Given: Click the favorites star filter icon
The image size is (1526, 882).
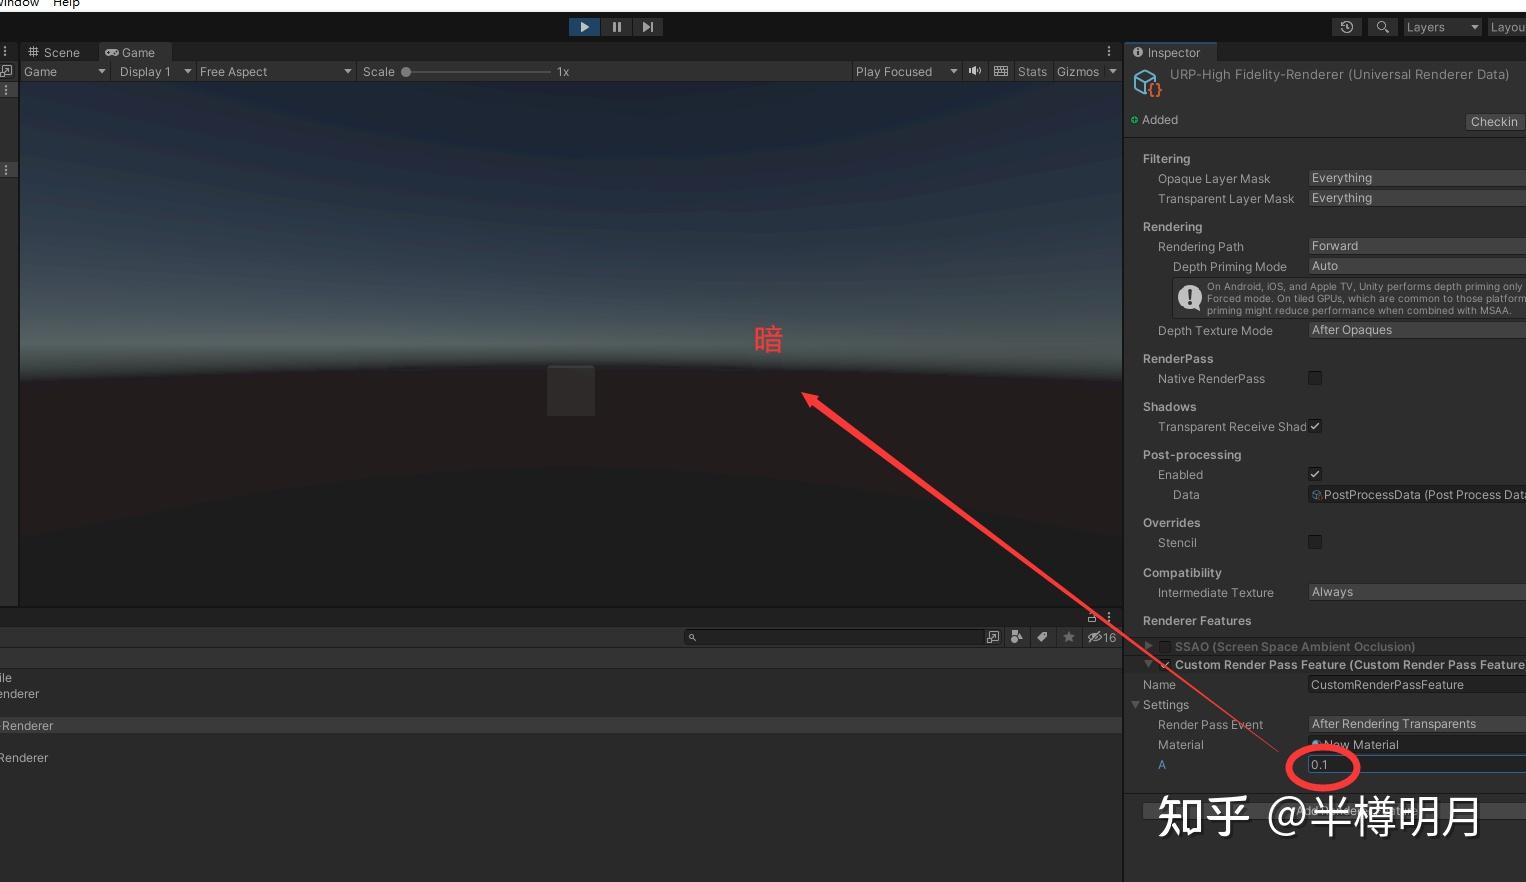Looking at the screenshot, I should (1069, 636).
